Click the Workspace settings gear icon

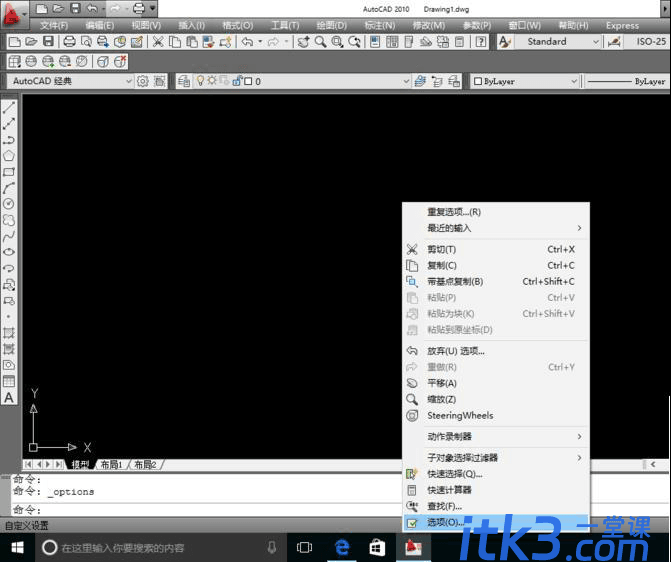tap(143, 81)
